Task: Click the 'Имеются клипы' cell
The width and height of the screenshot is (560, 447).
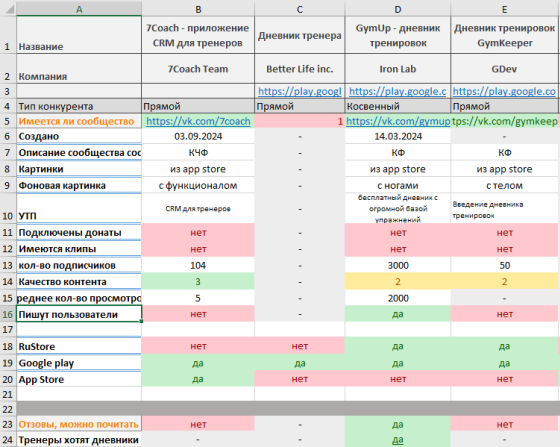Action: (x=79, y=249)
